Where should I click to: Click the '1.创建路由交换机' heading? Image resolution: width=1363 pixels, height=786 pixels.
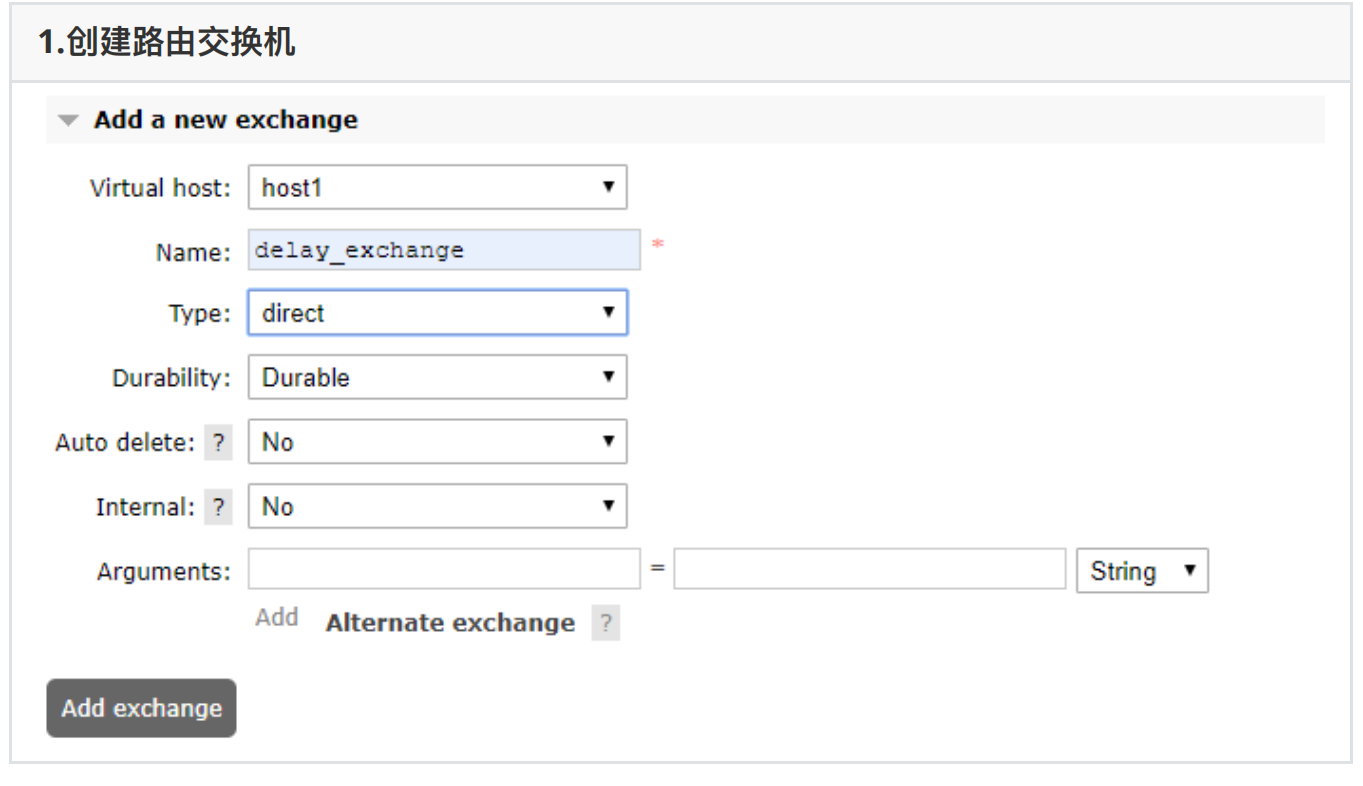coord(167,43)
